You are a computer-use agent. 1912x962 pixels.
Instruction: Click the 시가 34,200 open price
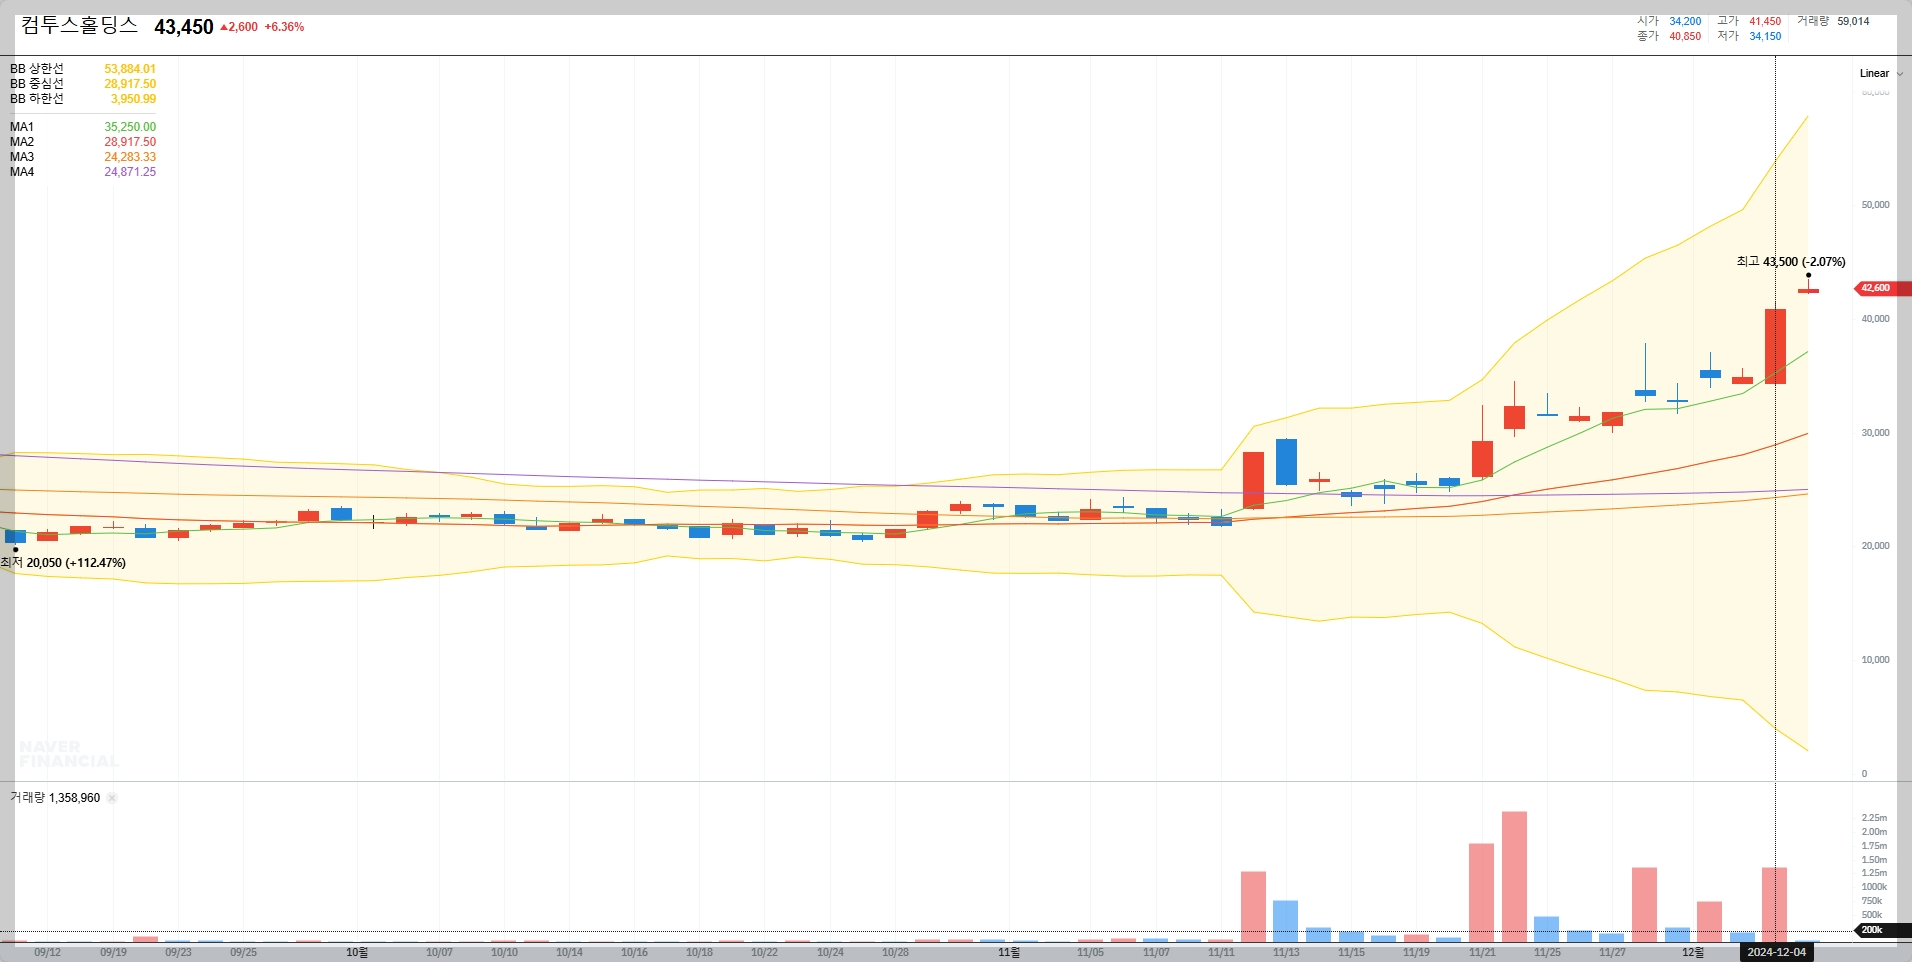(1669, 21)
